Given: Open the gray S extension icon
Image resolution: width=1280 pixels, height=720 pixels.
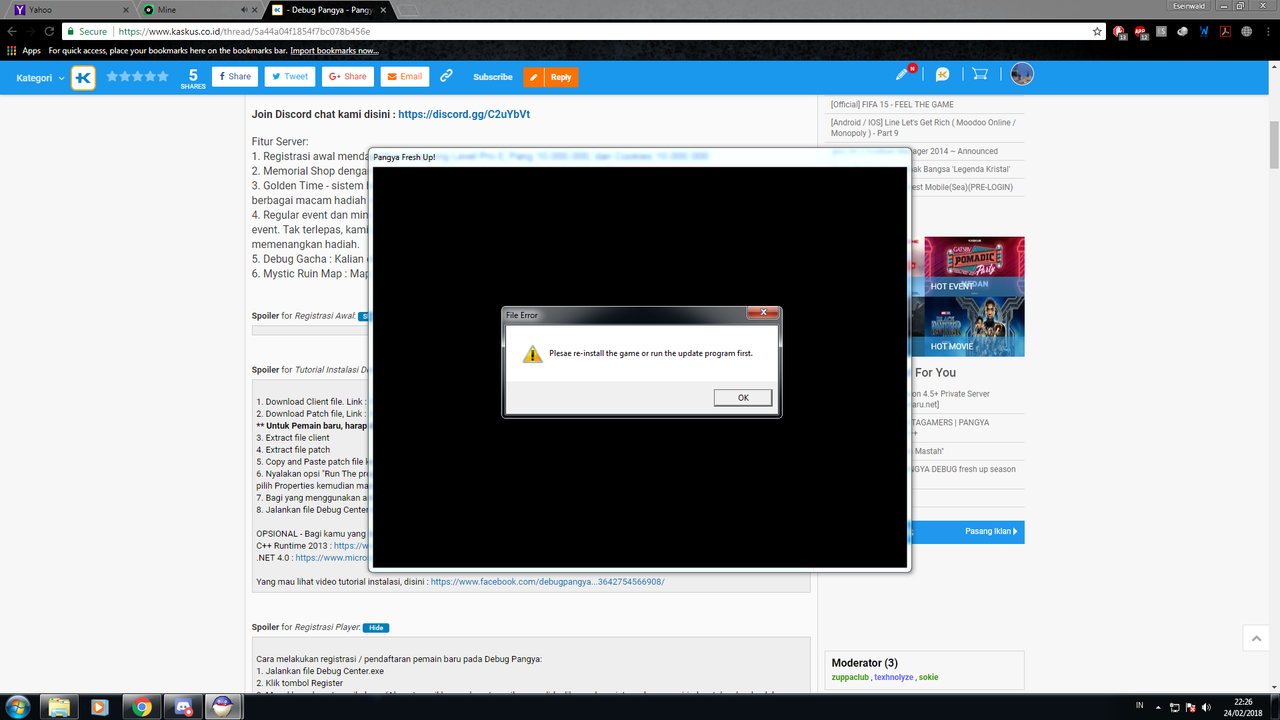Looking at the screenshot, I should (x=1161, y=31).
